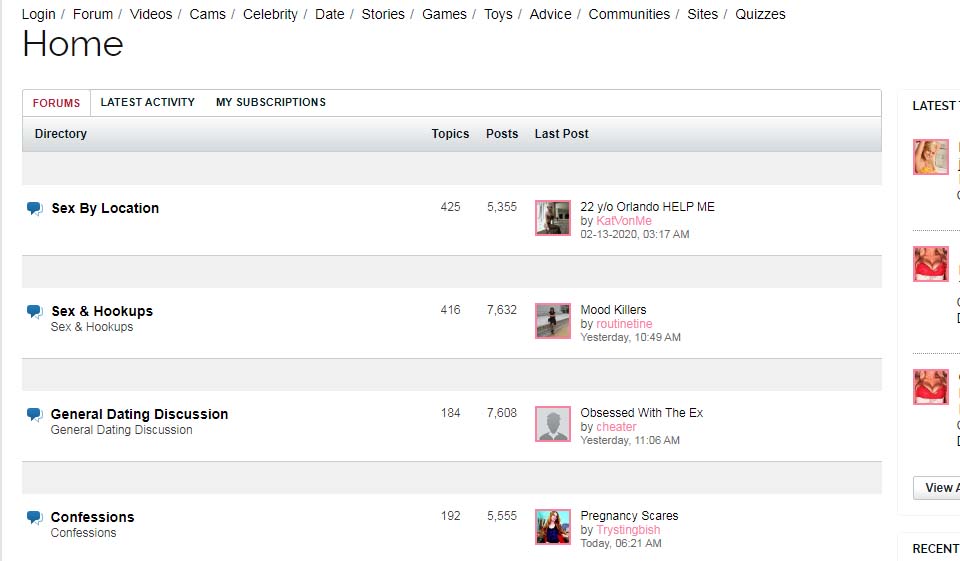Visit the Trystingbish user profile

tap(628, 530)
